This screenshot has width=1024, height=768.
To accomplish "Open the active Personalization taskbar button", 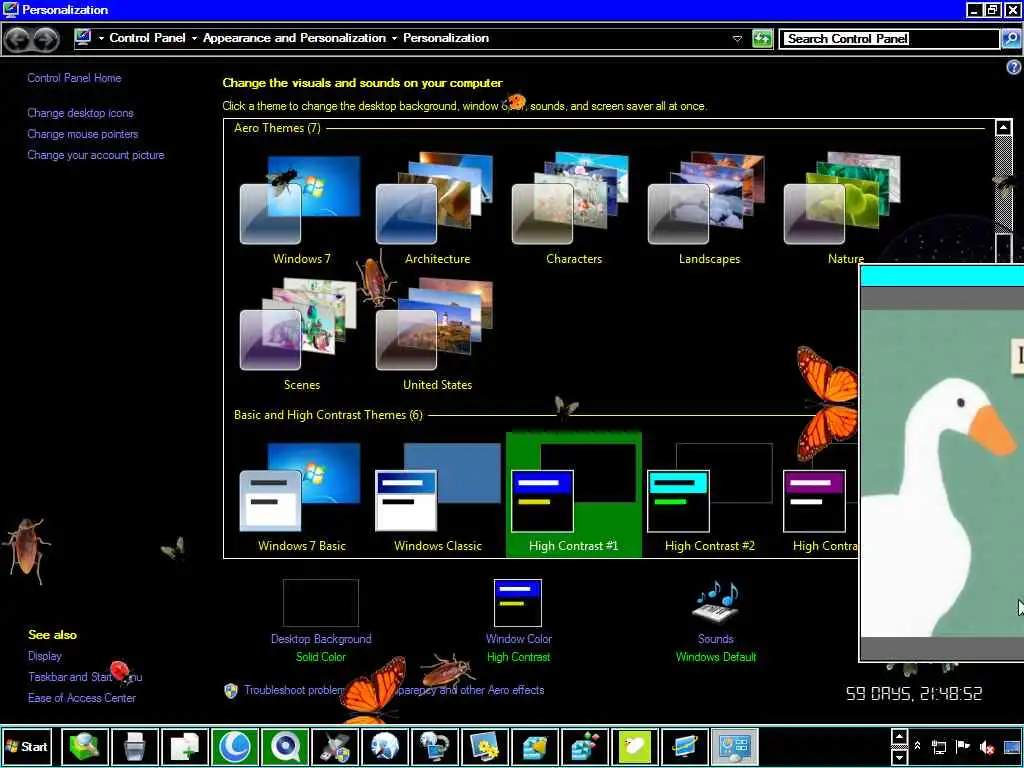I will (x=734, y=746).
